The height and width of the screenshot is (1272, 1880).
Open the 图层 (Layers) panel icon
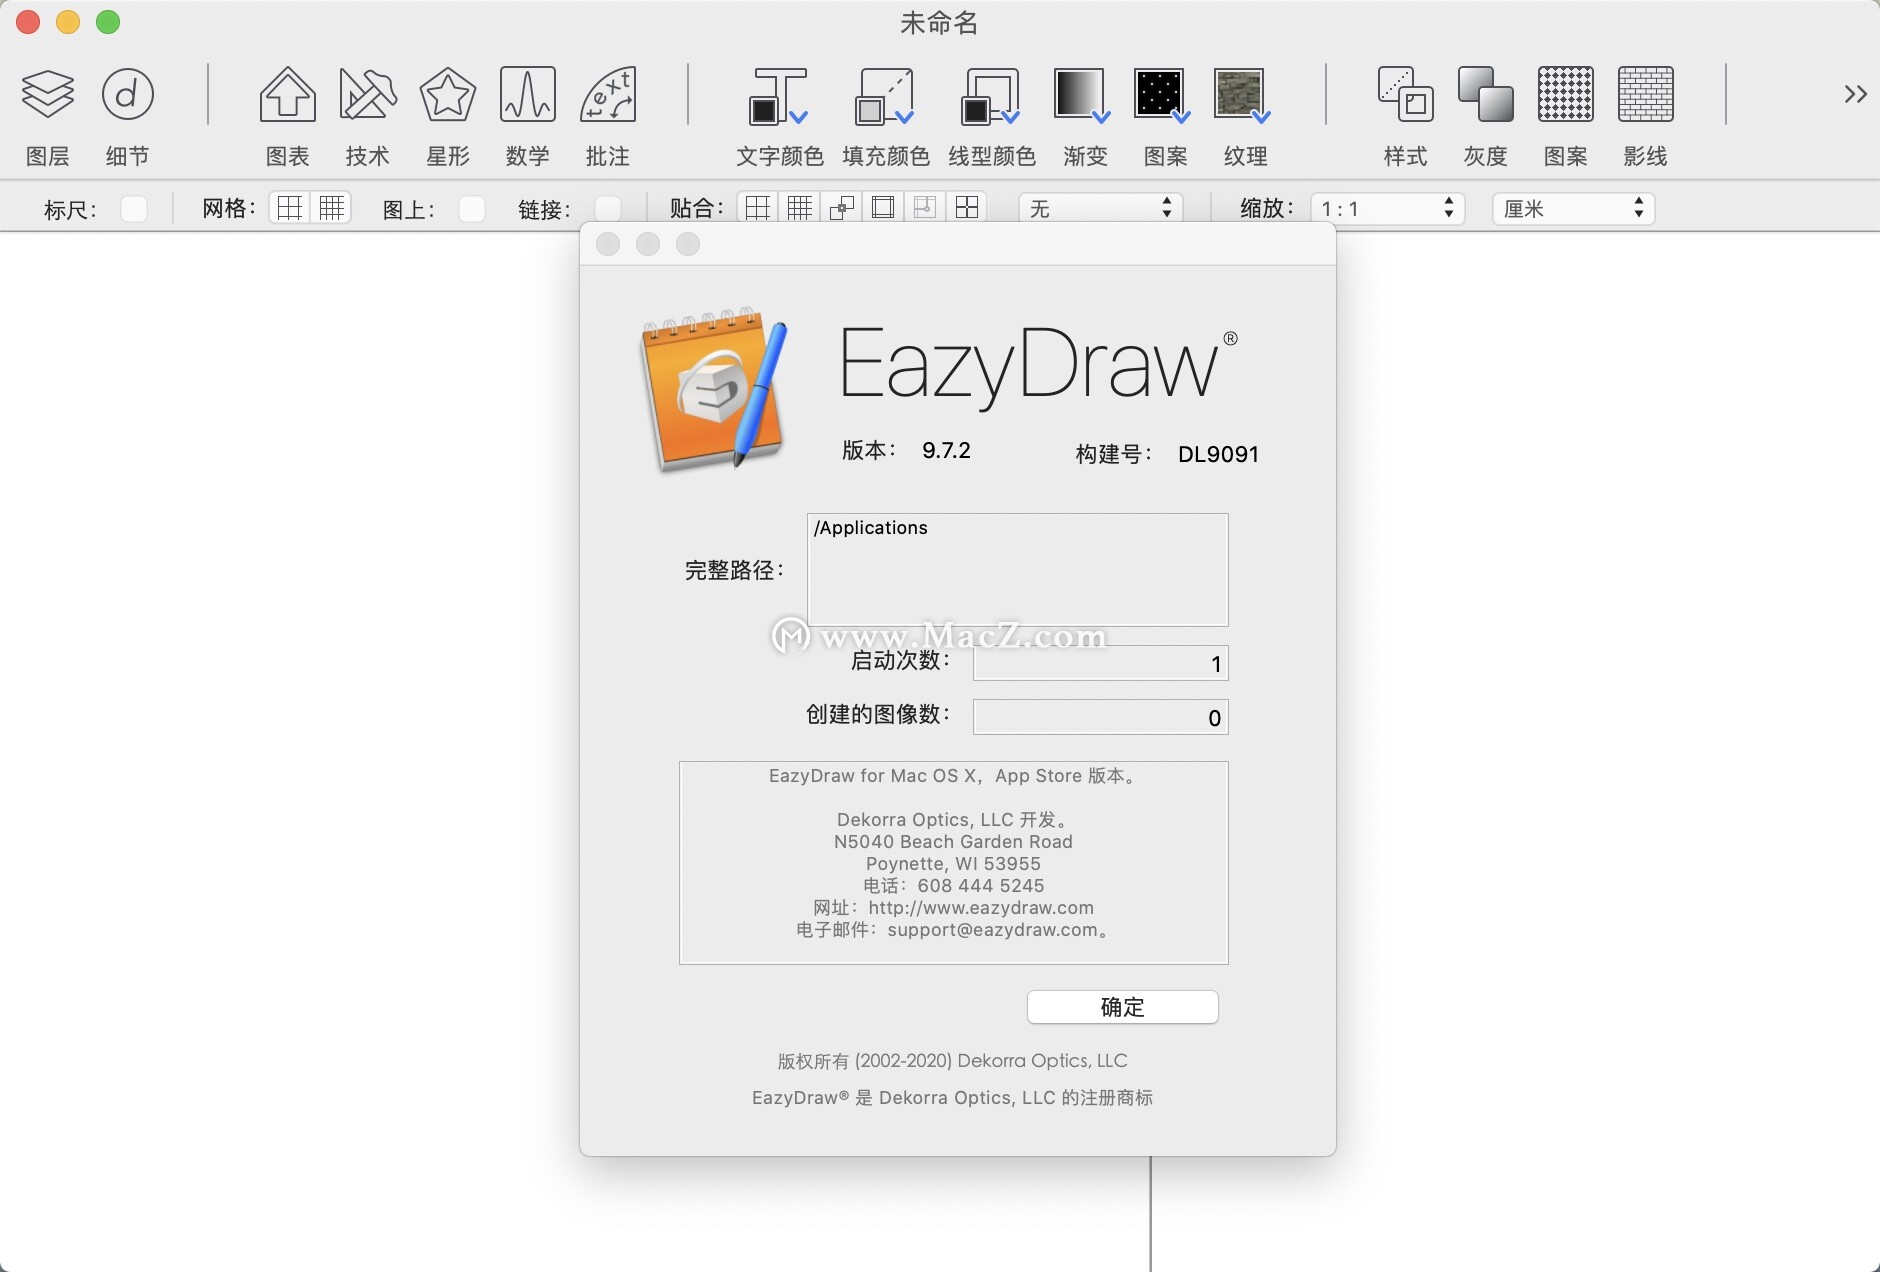click(x=48, y=94)
